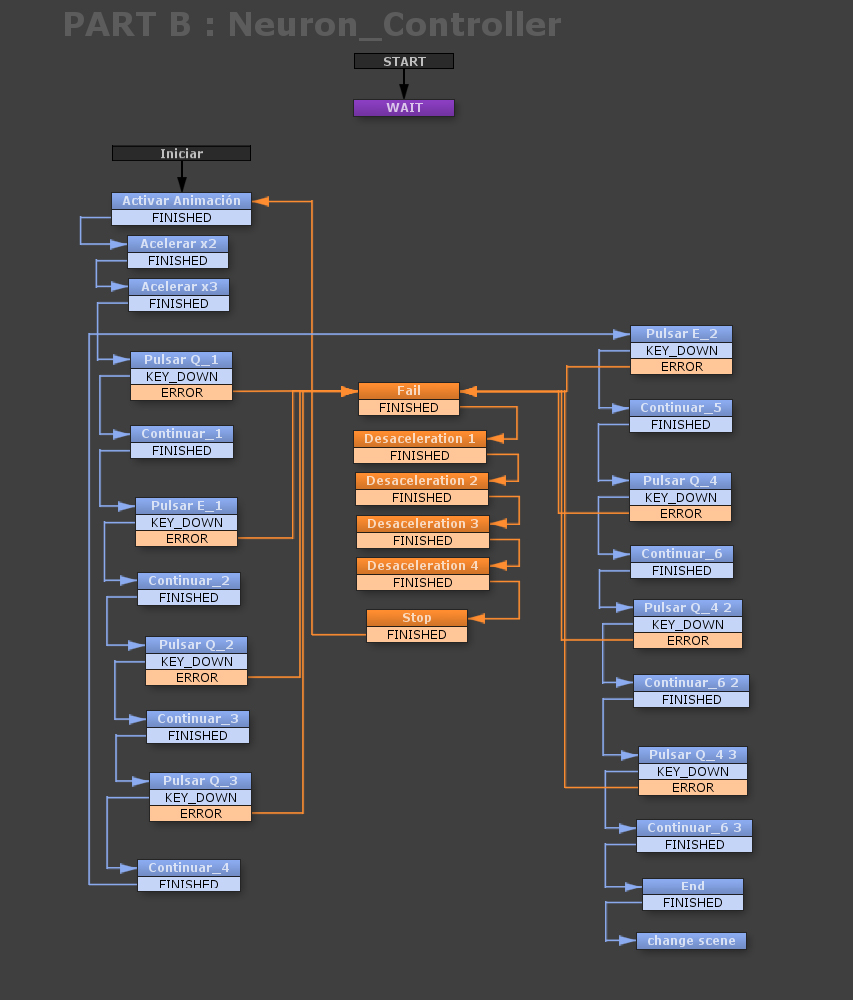Click the orange Stop state header
Image resolution: width=853 pixels, height=1000 pixels.
coord(416,618)
